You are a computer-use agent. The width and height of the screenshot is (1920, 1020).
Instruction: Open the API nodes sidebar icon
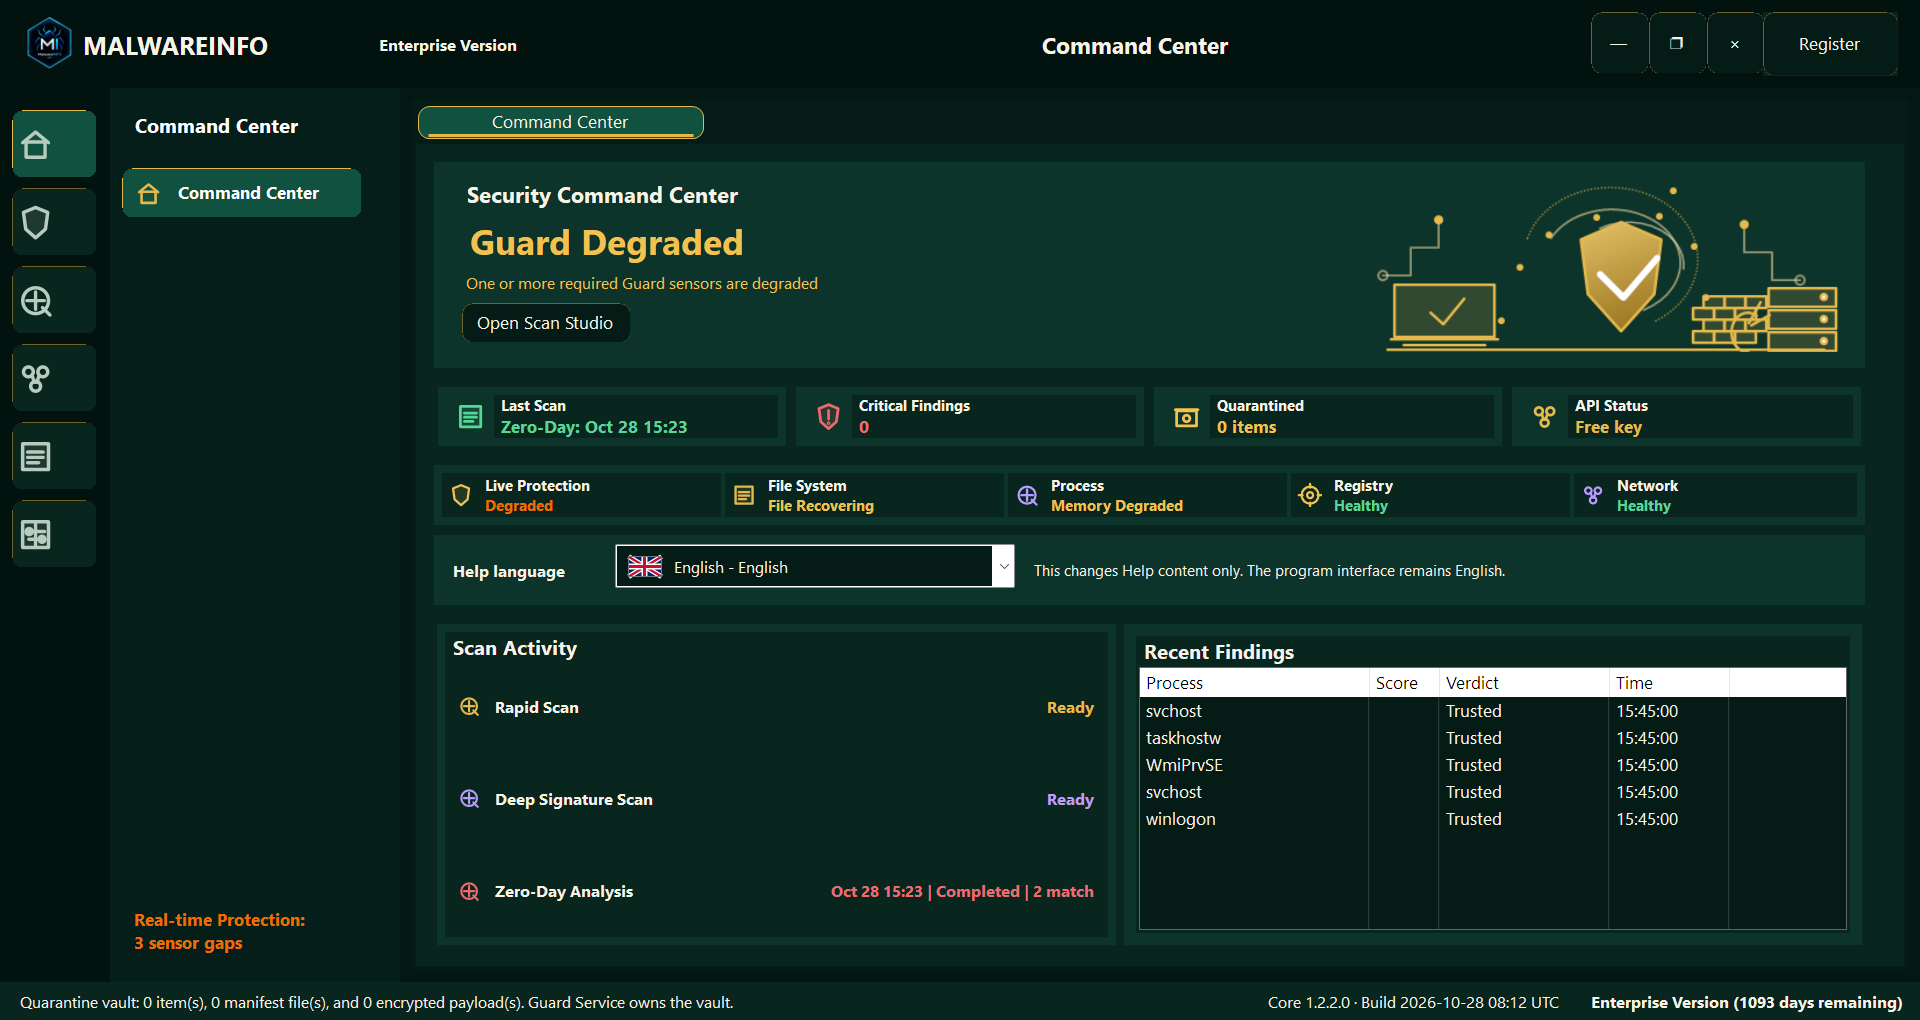coord(54,378)
